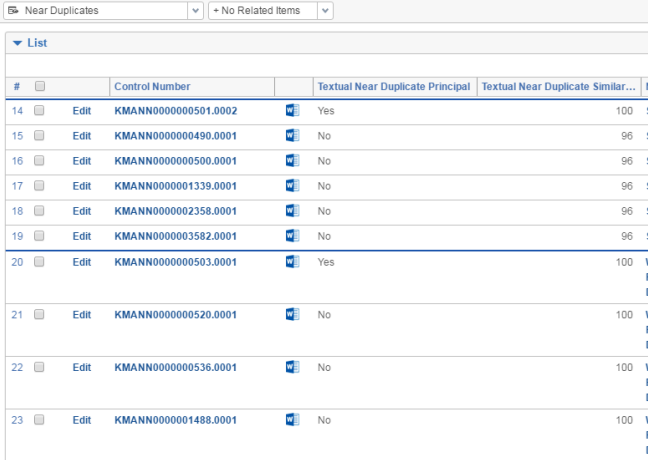Collapse the List section triangle

[x=17, y=43]
